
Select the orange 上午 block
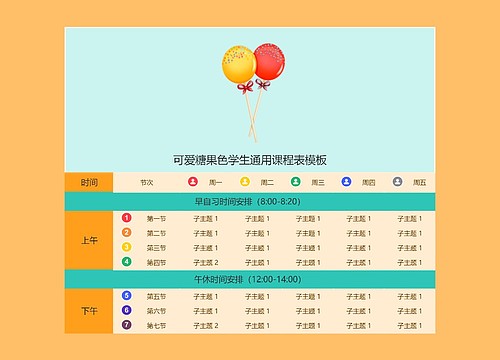pyautogui.click(x=89, y=240)
